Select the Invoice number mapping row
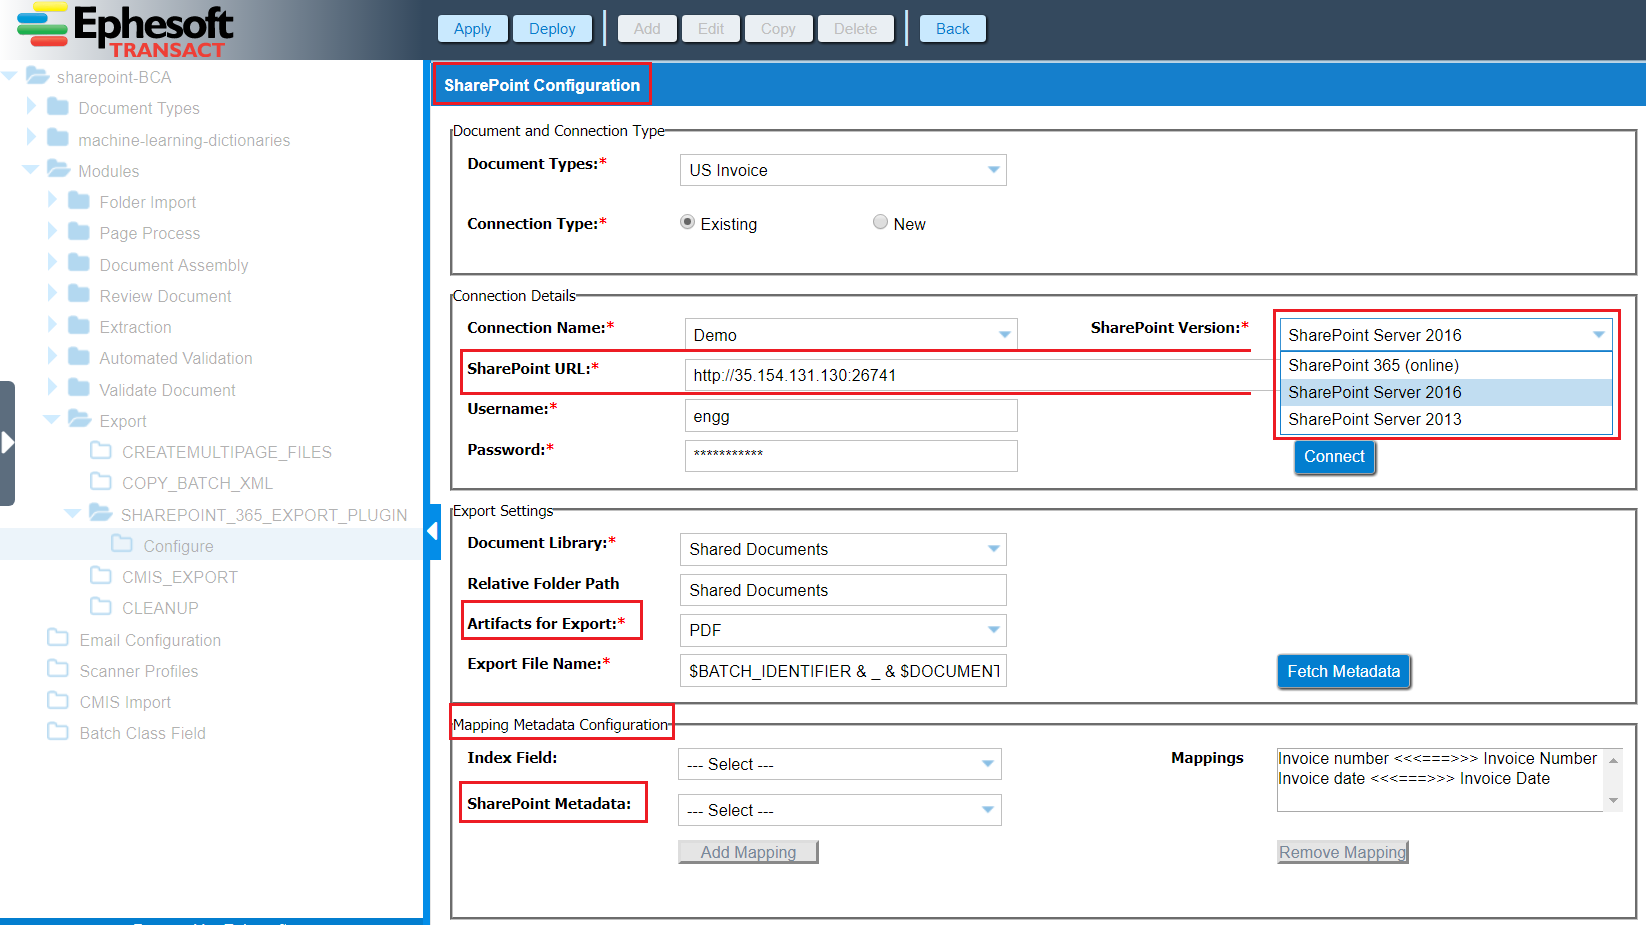 tap(1437, 758)
